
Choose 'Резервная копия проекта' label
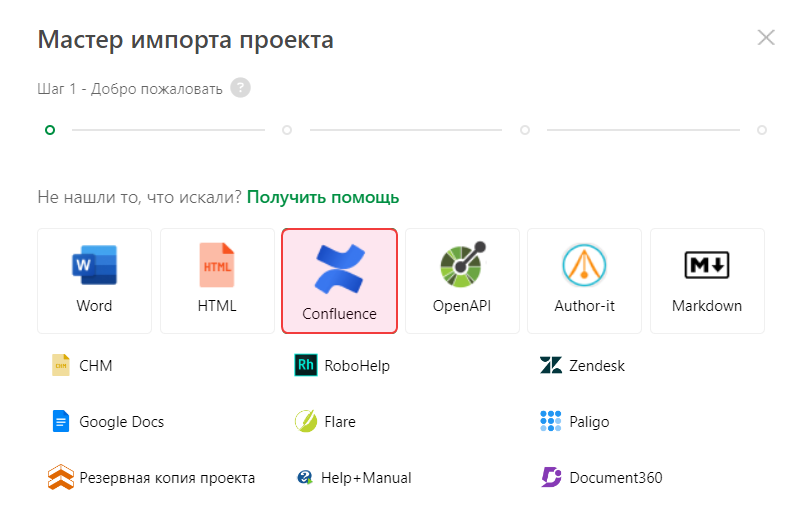(x=167, y=478)
